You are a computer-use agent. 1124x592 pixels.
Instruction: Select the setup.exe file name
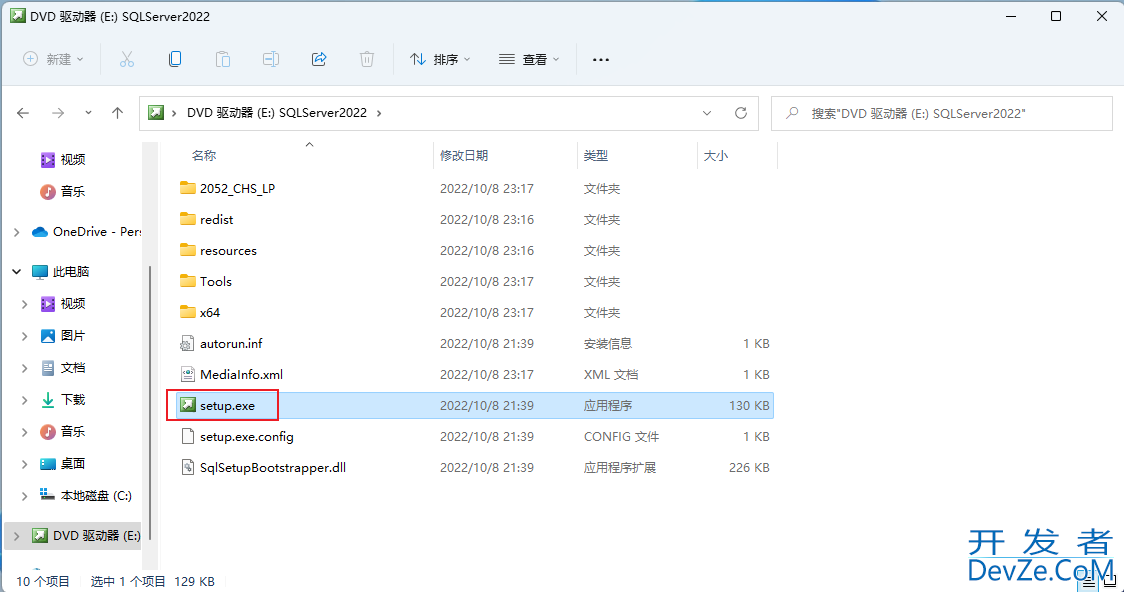pos(227,406)
